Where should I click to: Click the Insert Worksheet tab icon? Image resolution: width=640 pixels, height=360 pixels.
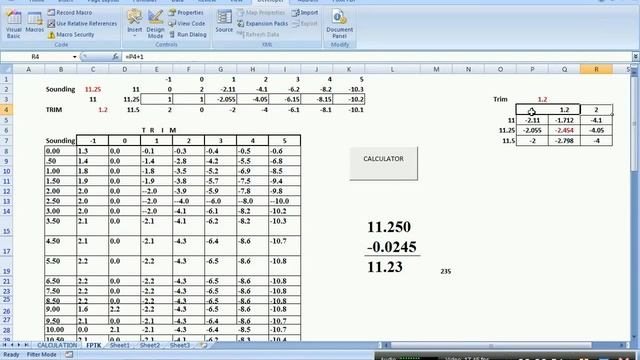tap(203, 345)
